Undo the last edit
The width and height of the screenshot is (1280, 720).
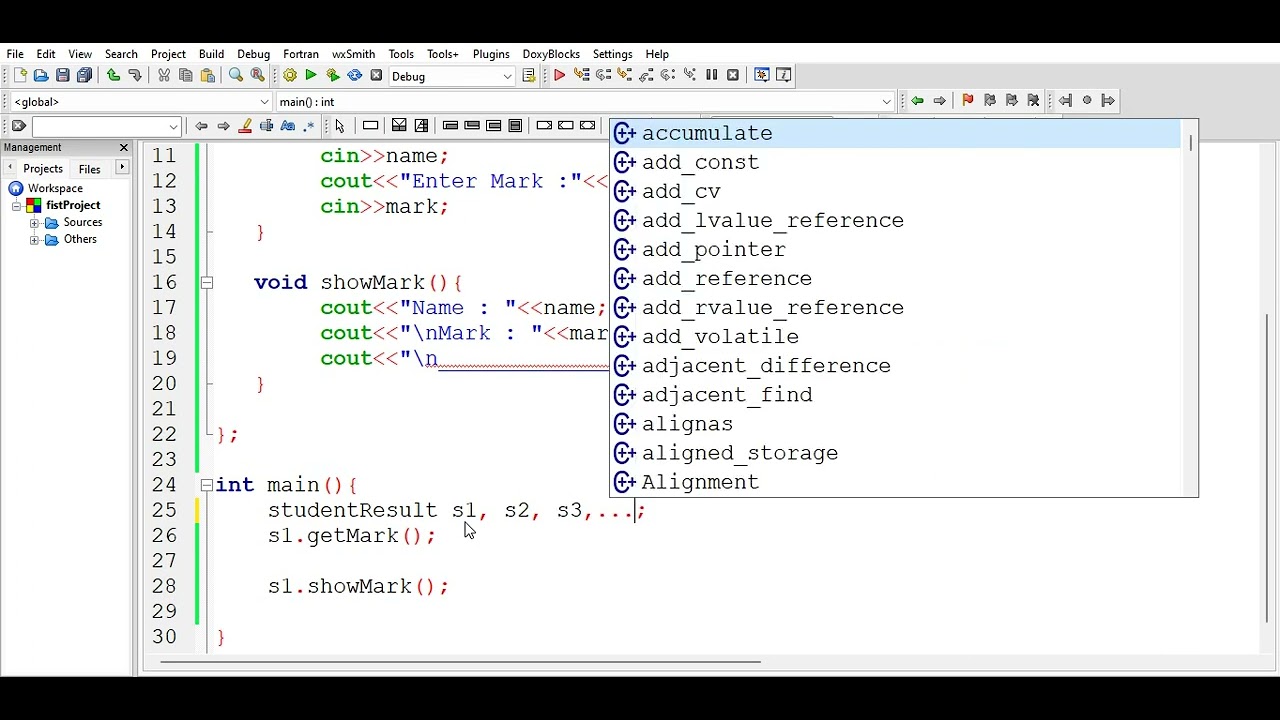(x=113, y=76)
